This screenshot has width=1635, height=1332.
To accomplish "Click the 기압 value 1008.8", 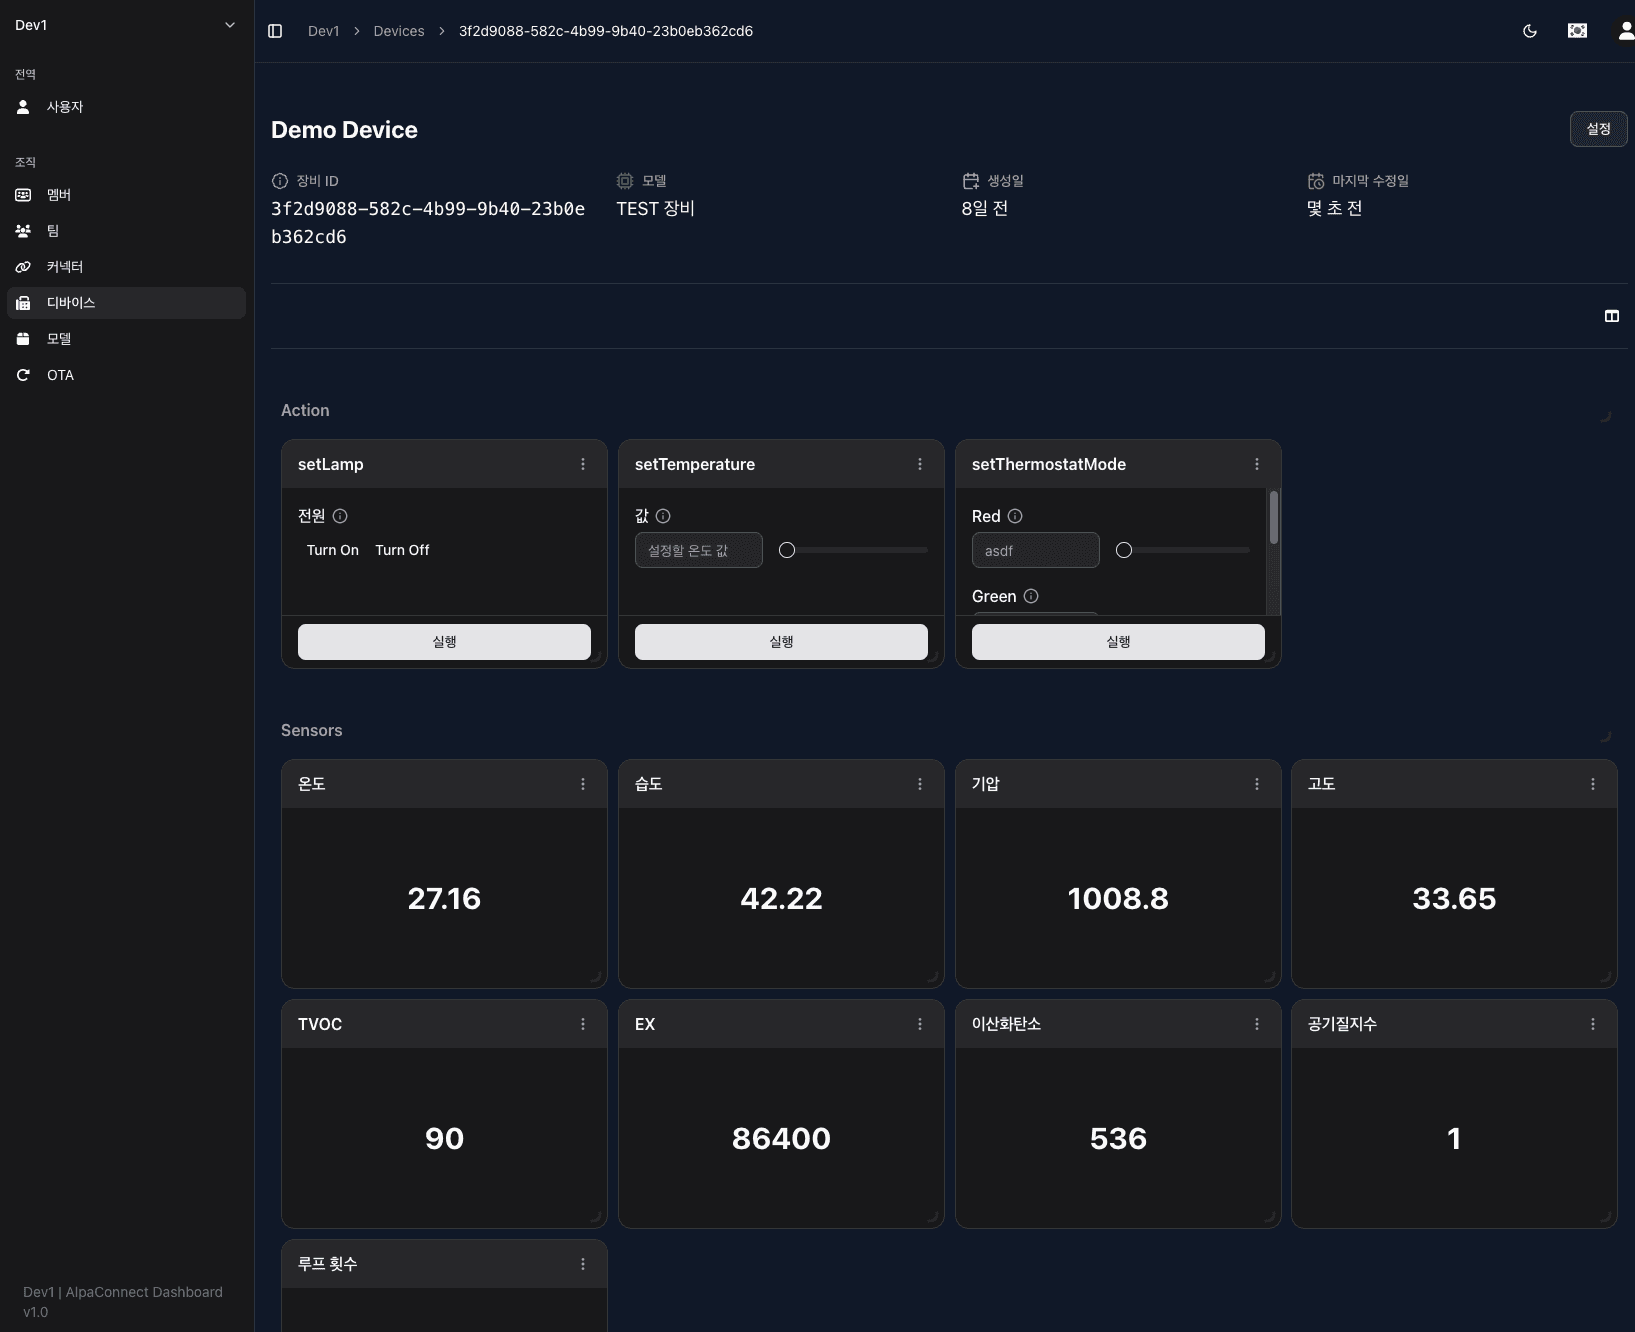I will [x=1118, y=898].
